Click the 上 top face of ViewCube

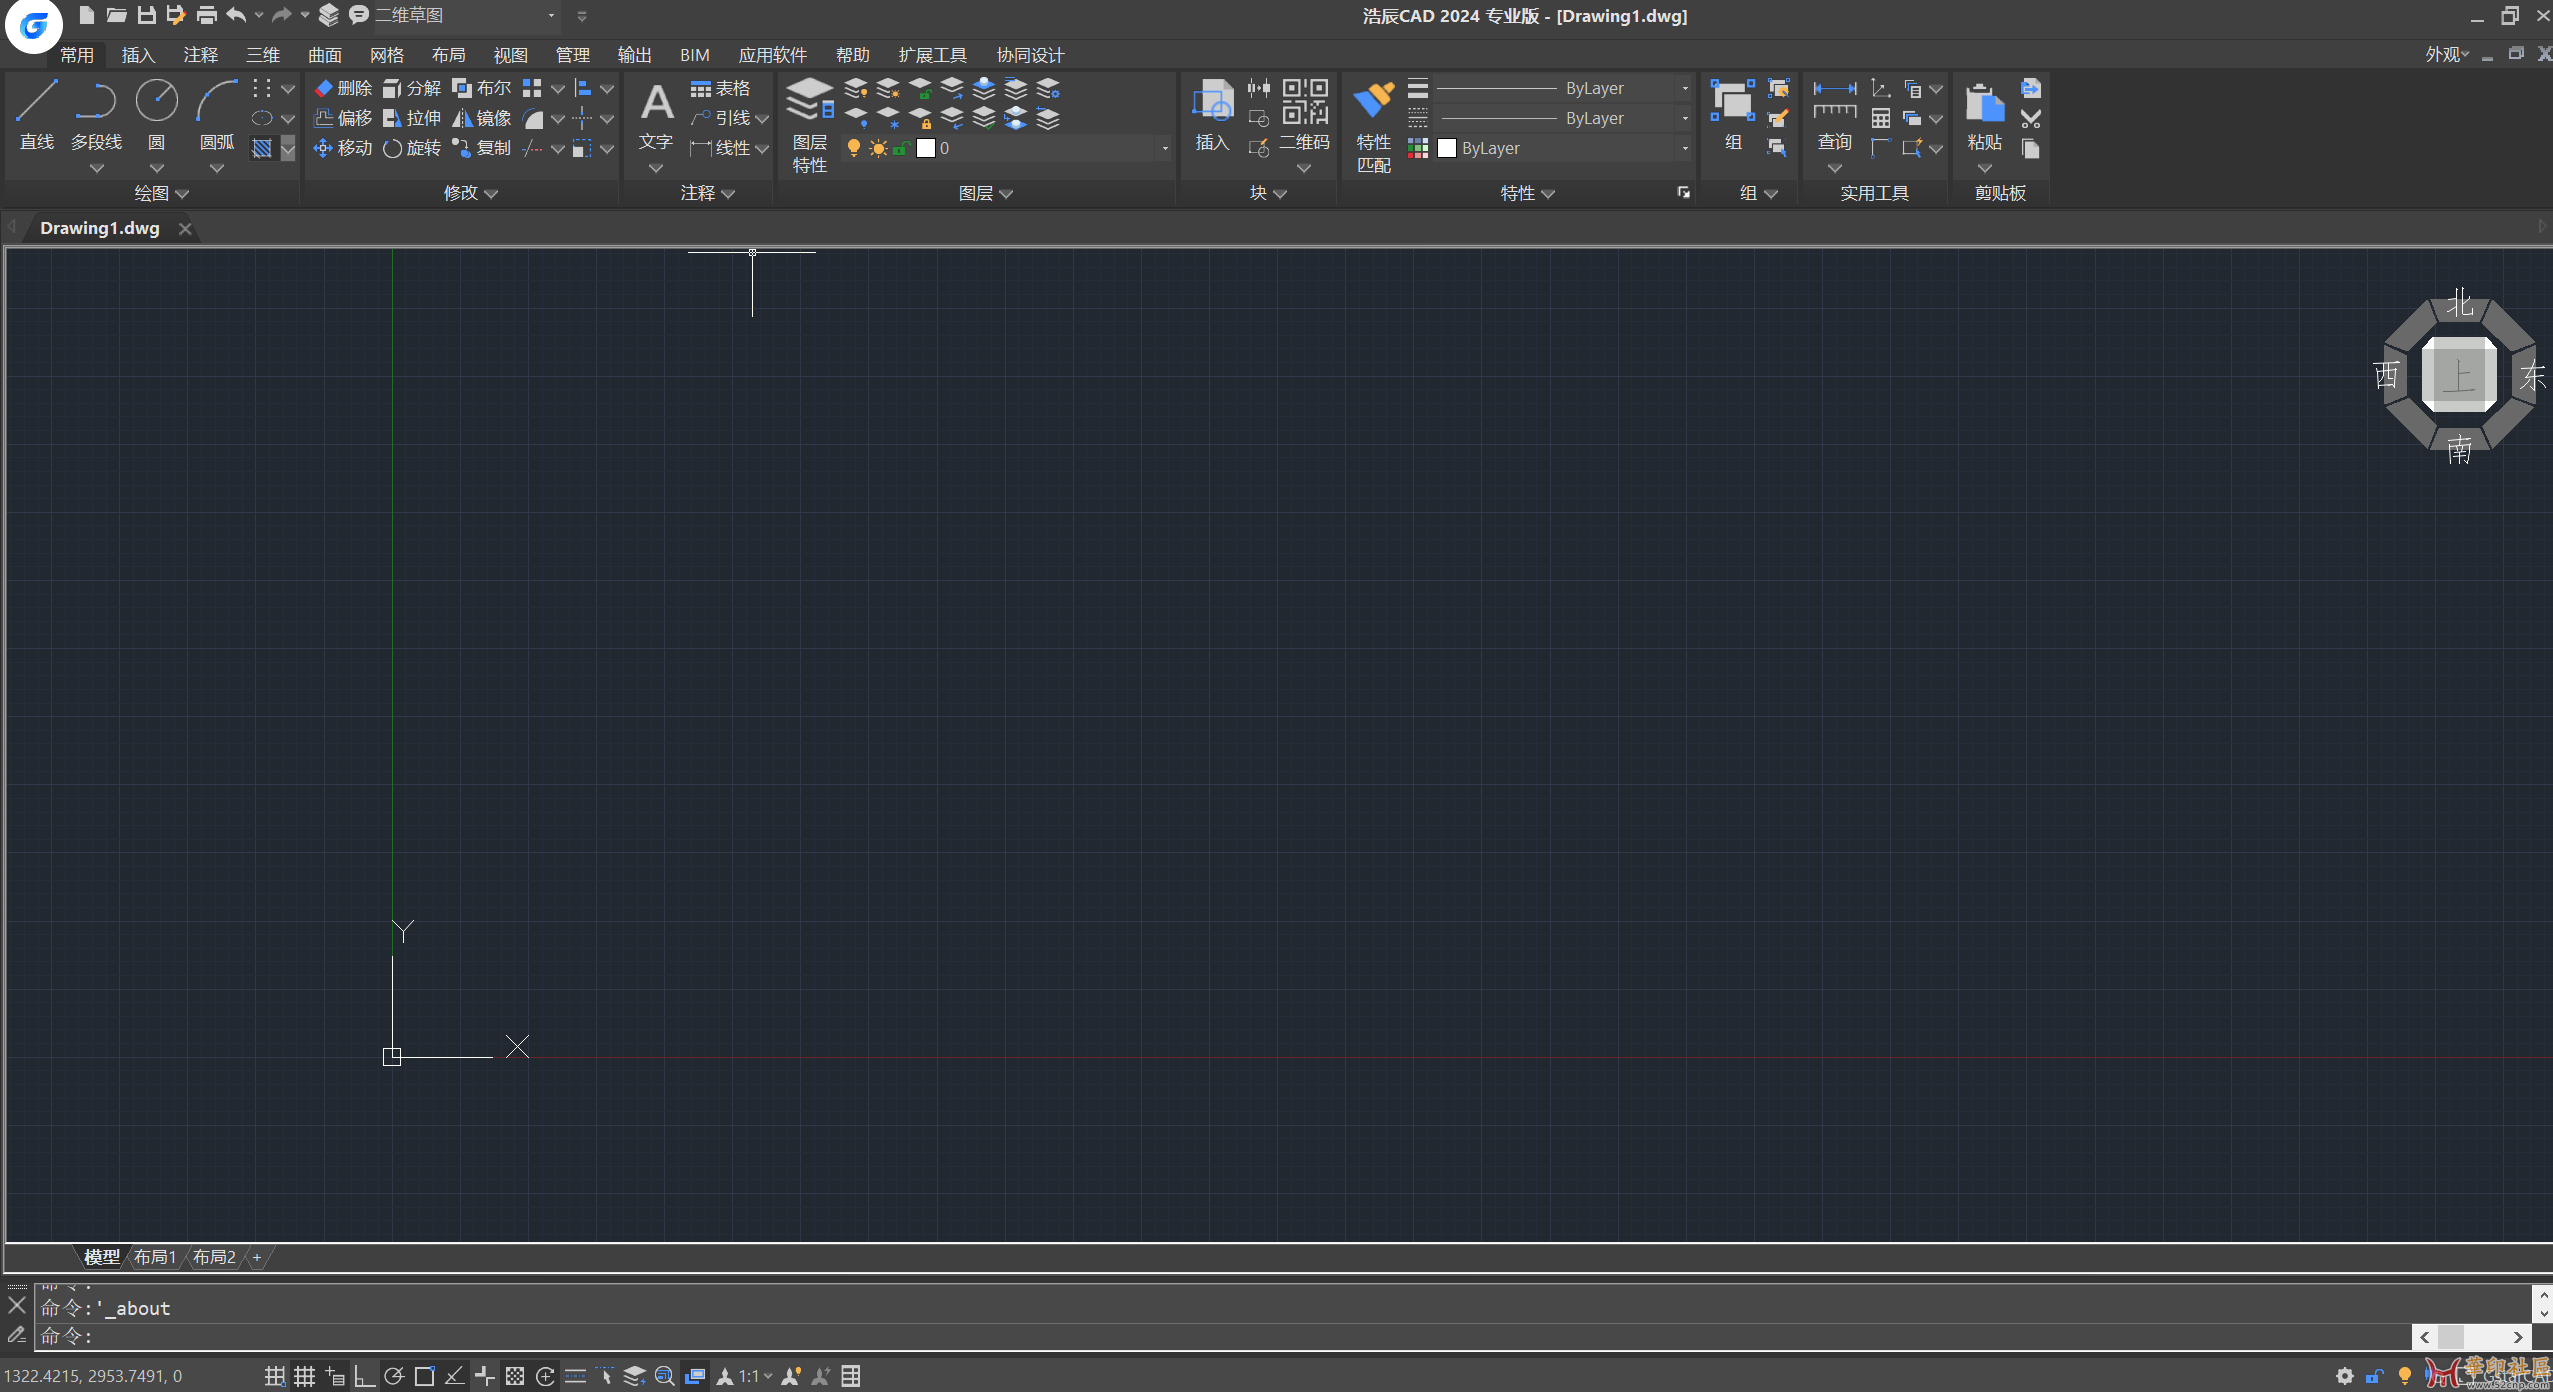(x=2458, y=376)
